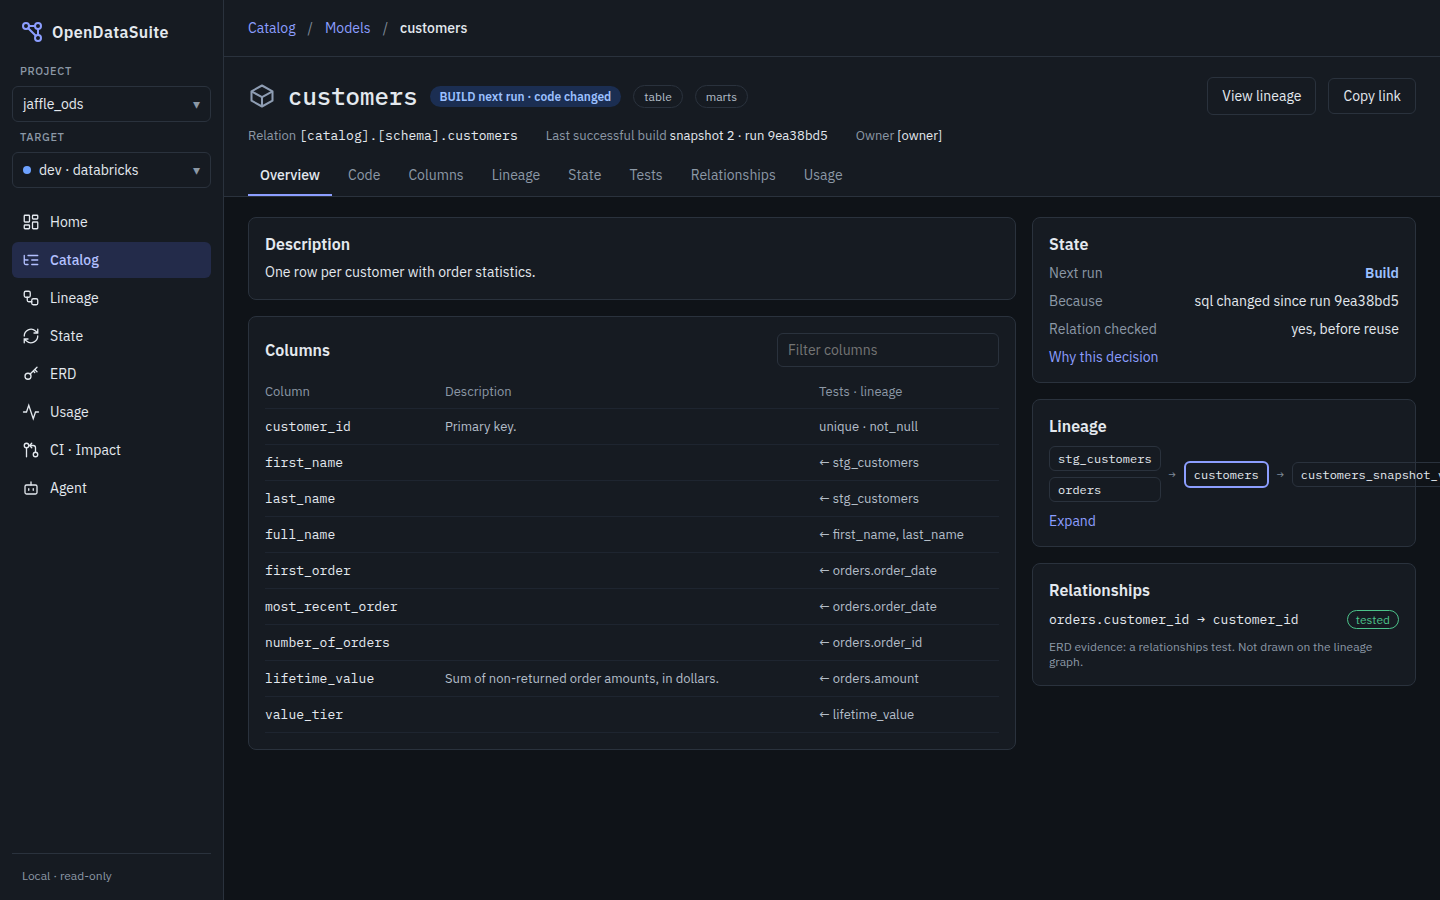Open the Usage activity icon in sidebar

[31, 412]
